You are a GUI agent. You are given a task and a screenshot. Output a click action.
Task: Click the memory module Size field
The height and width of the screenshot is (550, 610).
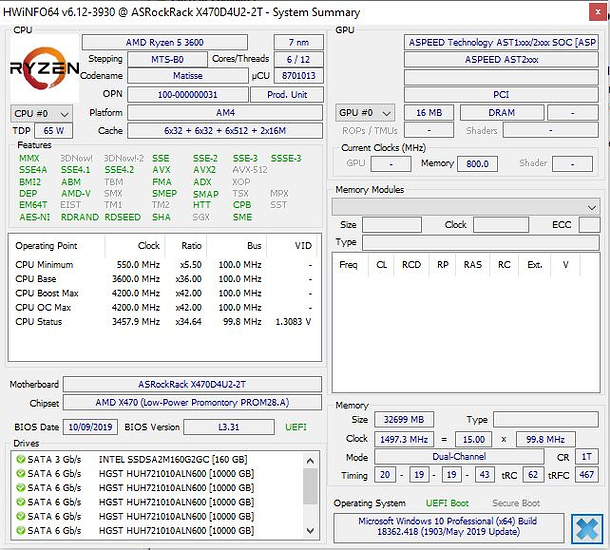pyautogui.click(x=392, y=225)
